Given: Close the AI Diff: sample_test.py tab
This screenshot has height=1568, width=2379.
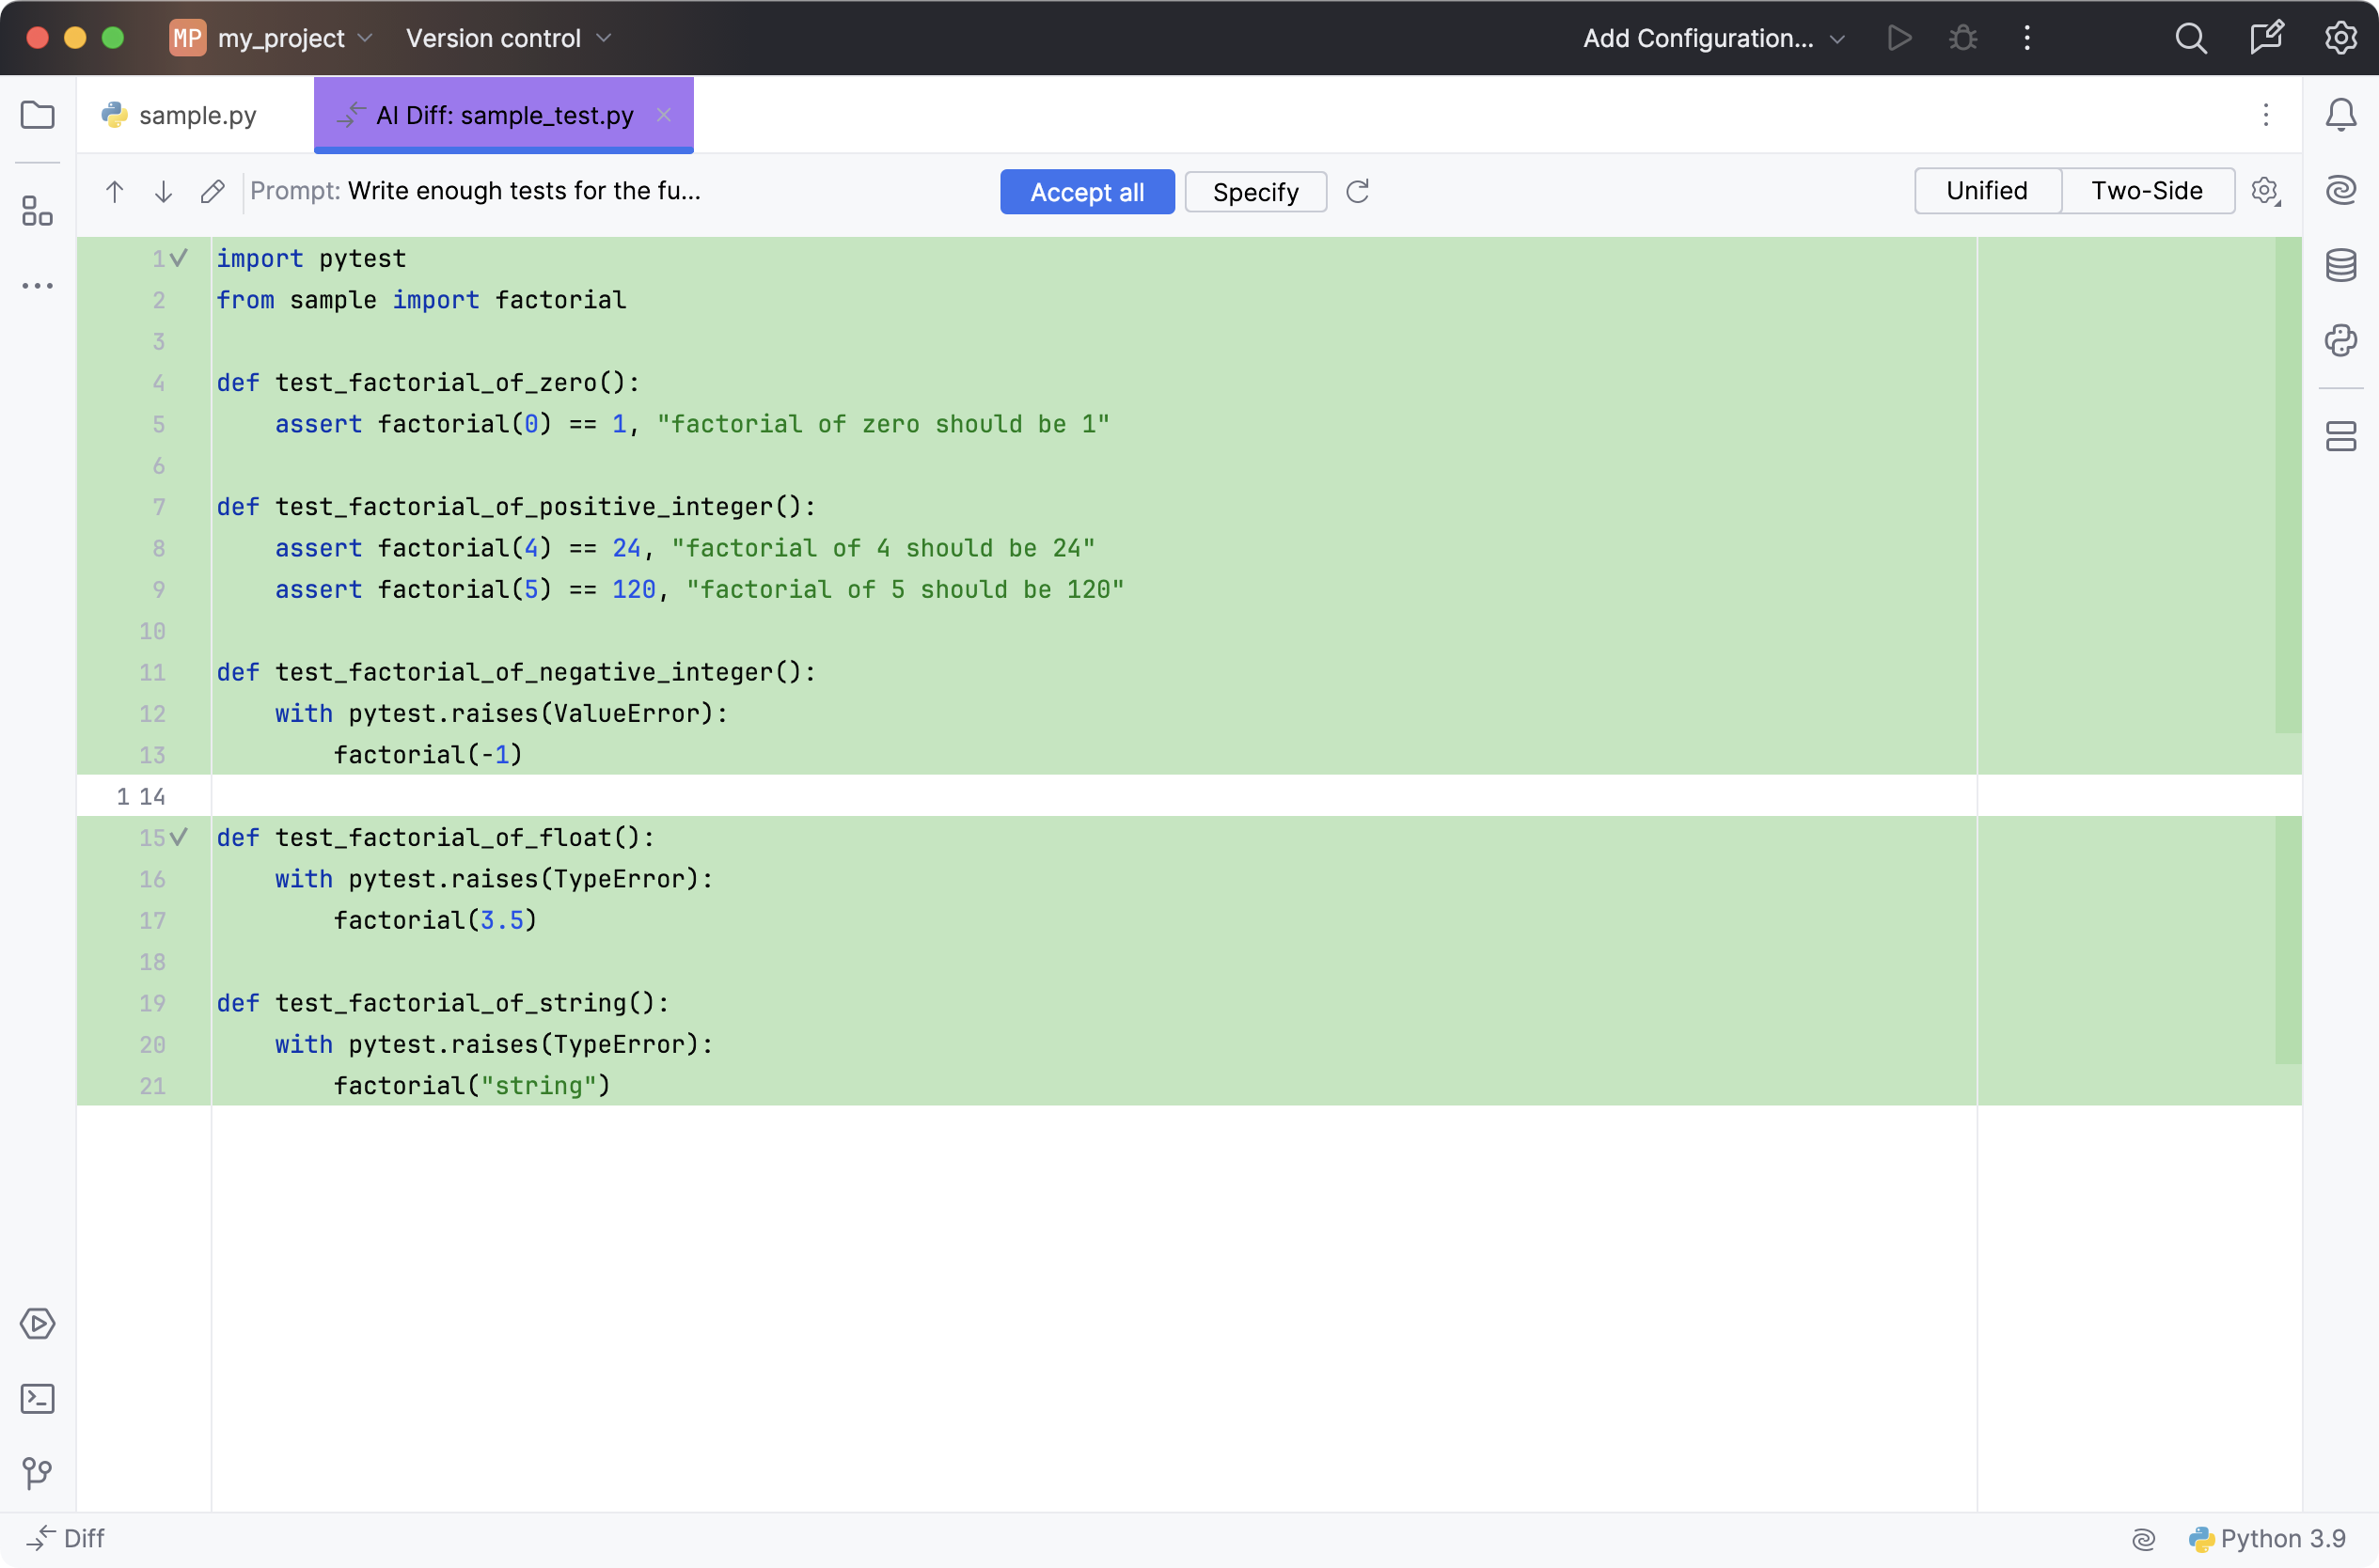Looking at the screenshot, I should (663, 115).
